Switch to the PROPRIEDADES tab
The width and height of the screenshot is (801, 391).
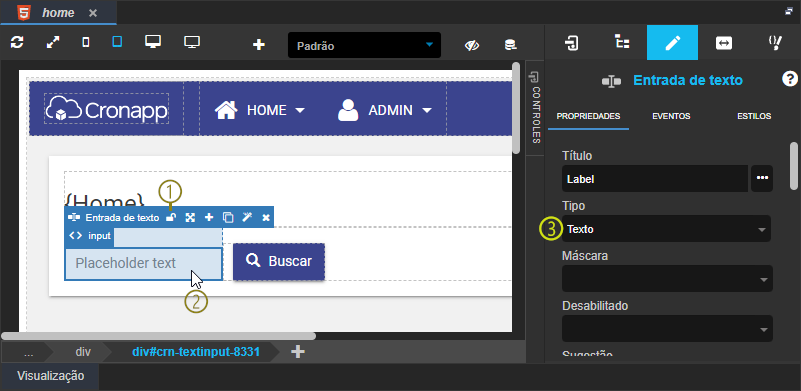(588, 116)
